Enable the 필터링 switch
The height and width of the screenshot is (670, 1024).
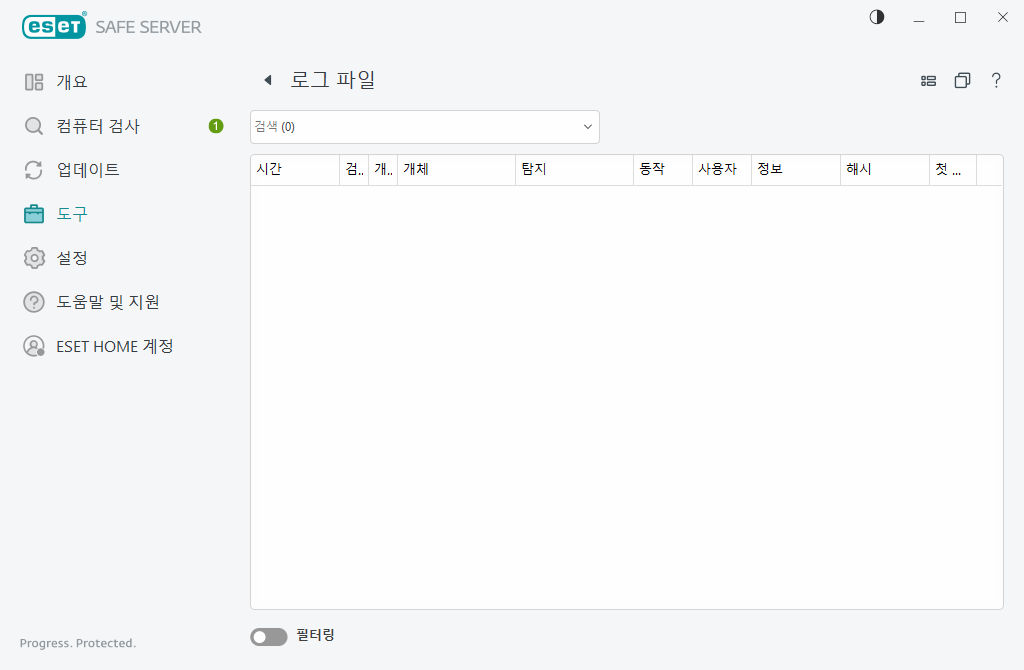268,636
